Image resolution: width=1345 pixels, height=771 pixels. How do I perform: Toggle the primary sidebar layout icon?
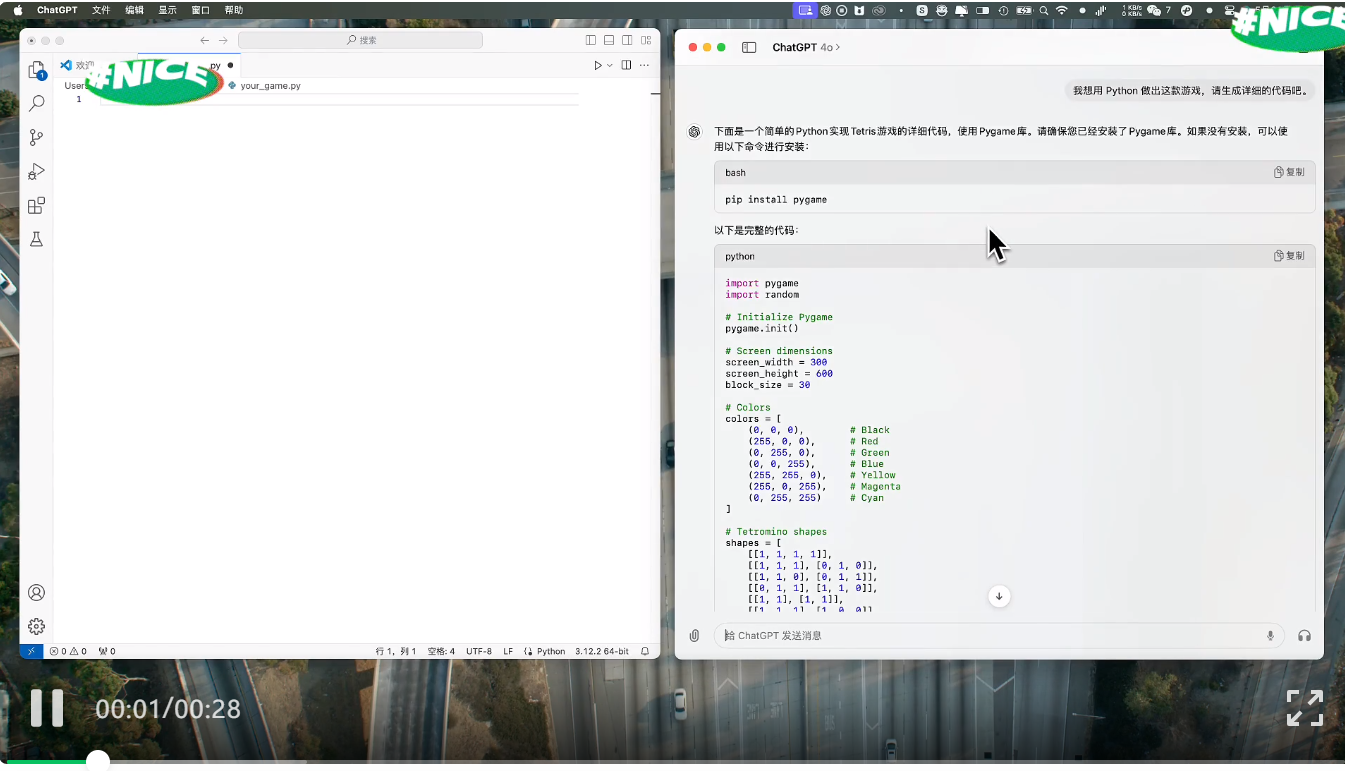(x=591, y=40)
